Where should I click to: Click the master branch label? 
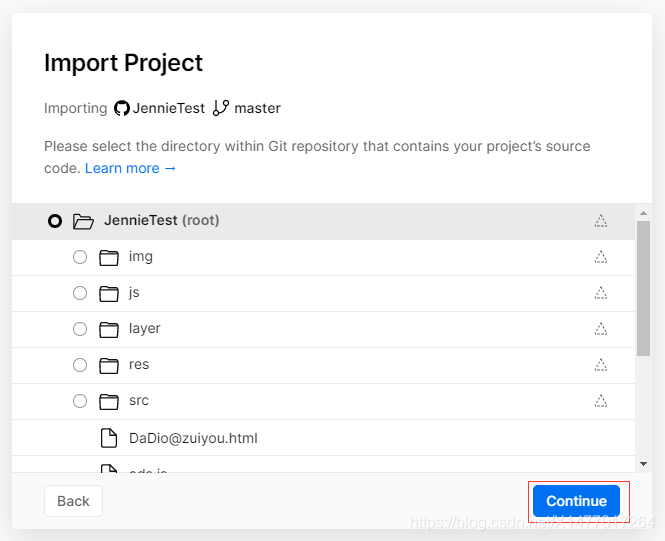pyautogui.click(x=257, y=109)
